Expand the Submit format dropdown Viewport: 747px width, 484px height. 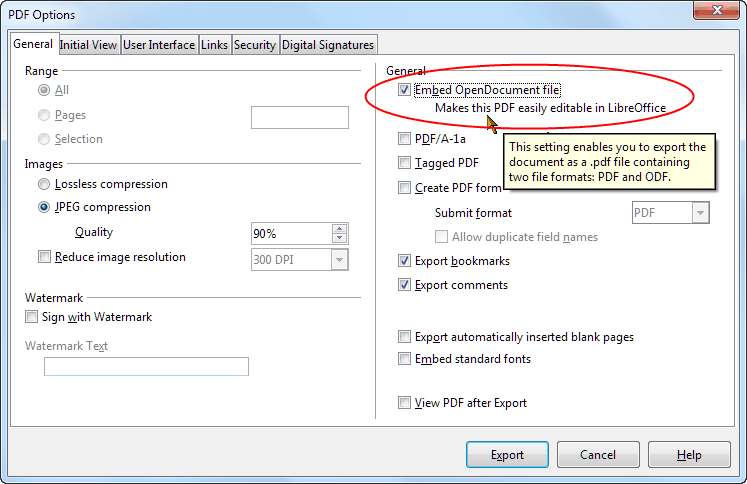700,213
